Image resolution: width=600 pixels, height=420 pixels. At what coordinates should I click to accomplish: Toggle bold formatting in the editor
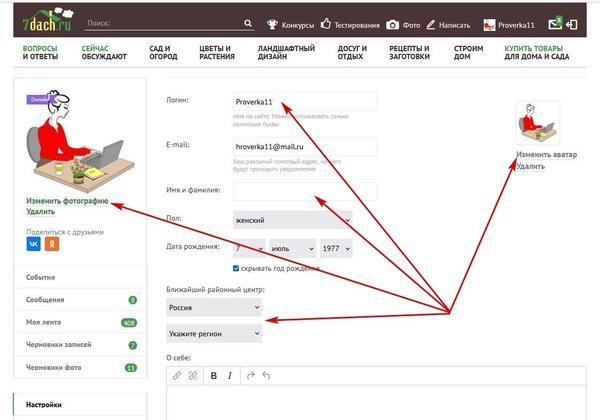click(214, 376)
